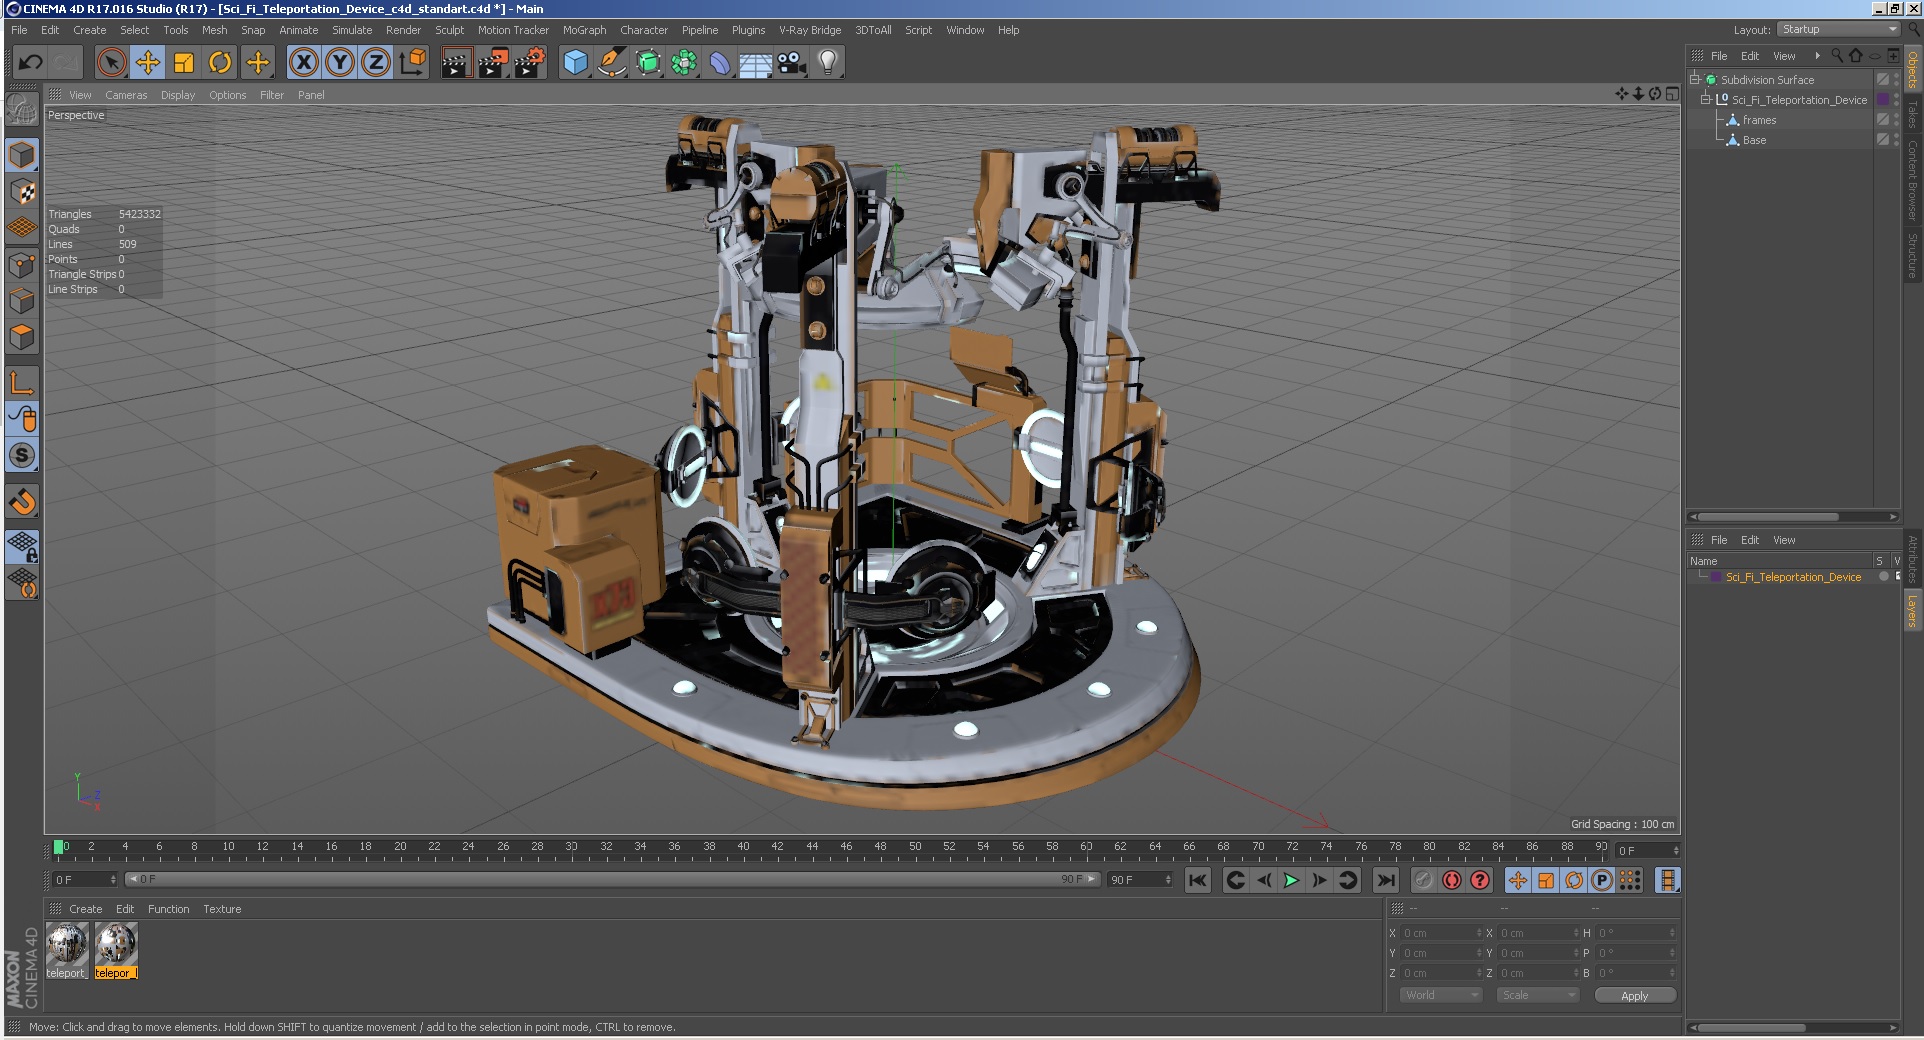Image resolution: width=1924 pixels, height=1040 pixels.
Task: Click the timeline range slider bar
Action: pyautogui.click(x=612, y=880)
